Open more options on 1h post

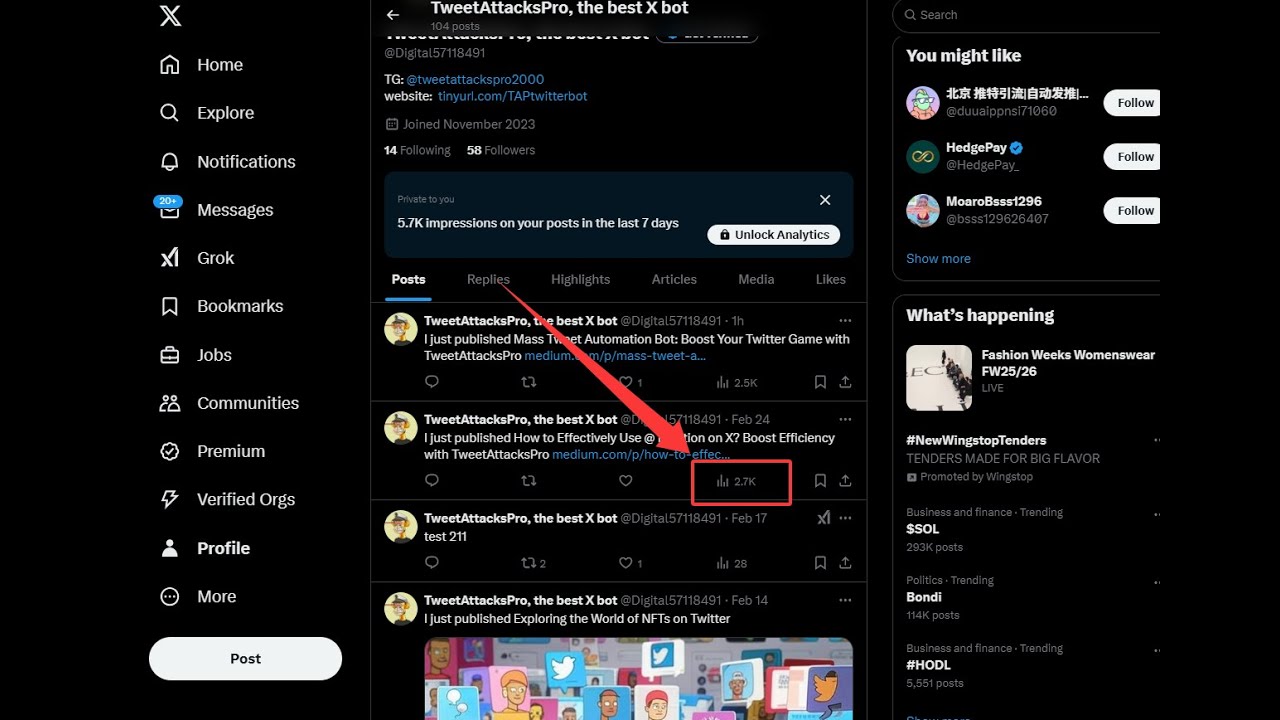845,321
